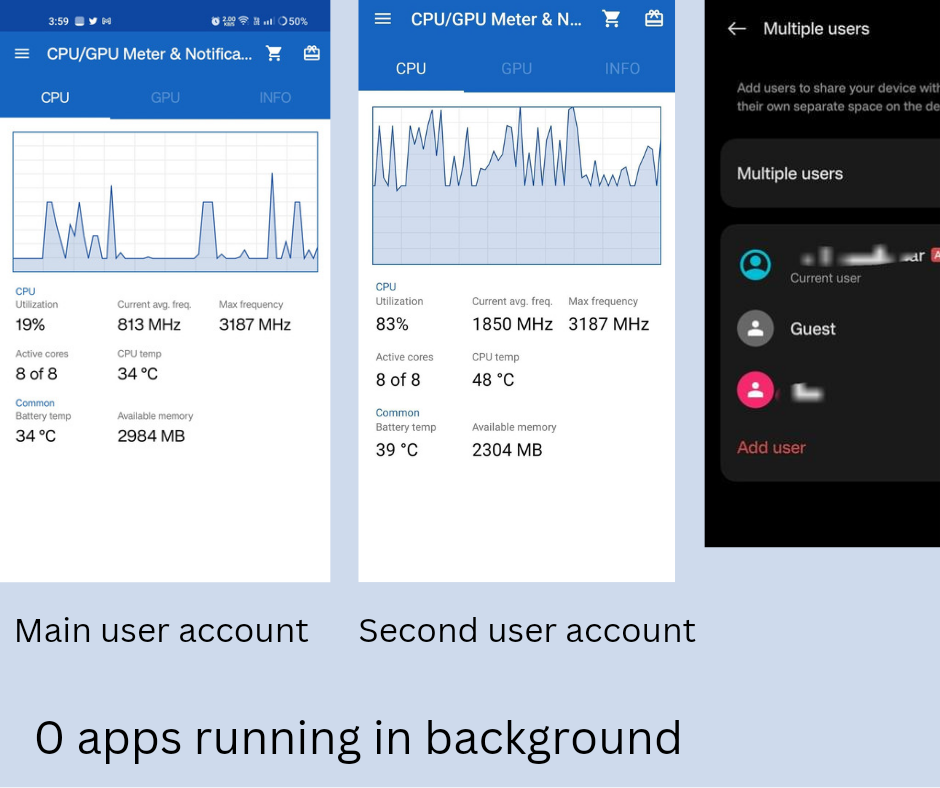Image resolution: width=940 pixels, height=788 pixels.
Task: Tap the Multiple users setting card
Action: click(831, 173)
